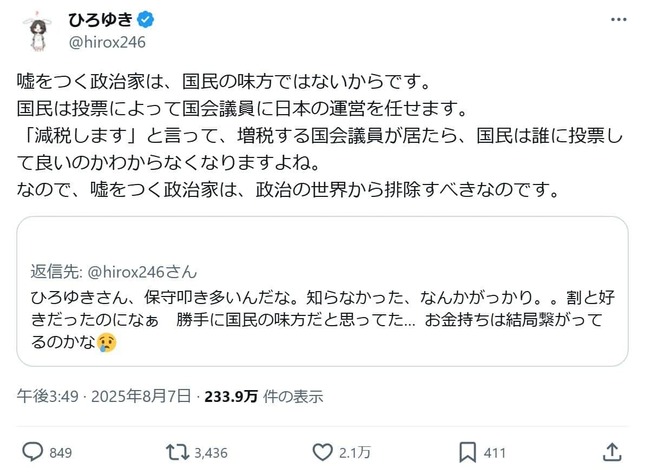The width and height of the screenshot is (645, 475).
Task: Click the reply speech bubble icon
Action: click(31, 451)
